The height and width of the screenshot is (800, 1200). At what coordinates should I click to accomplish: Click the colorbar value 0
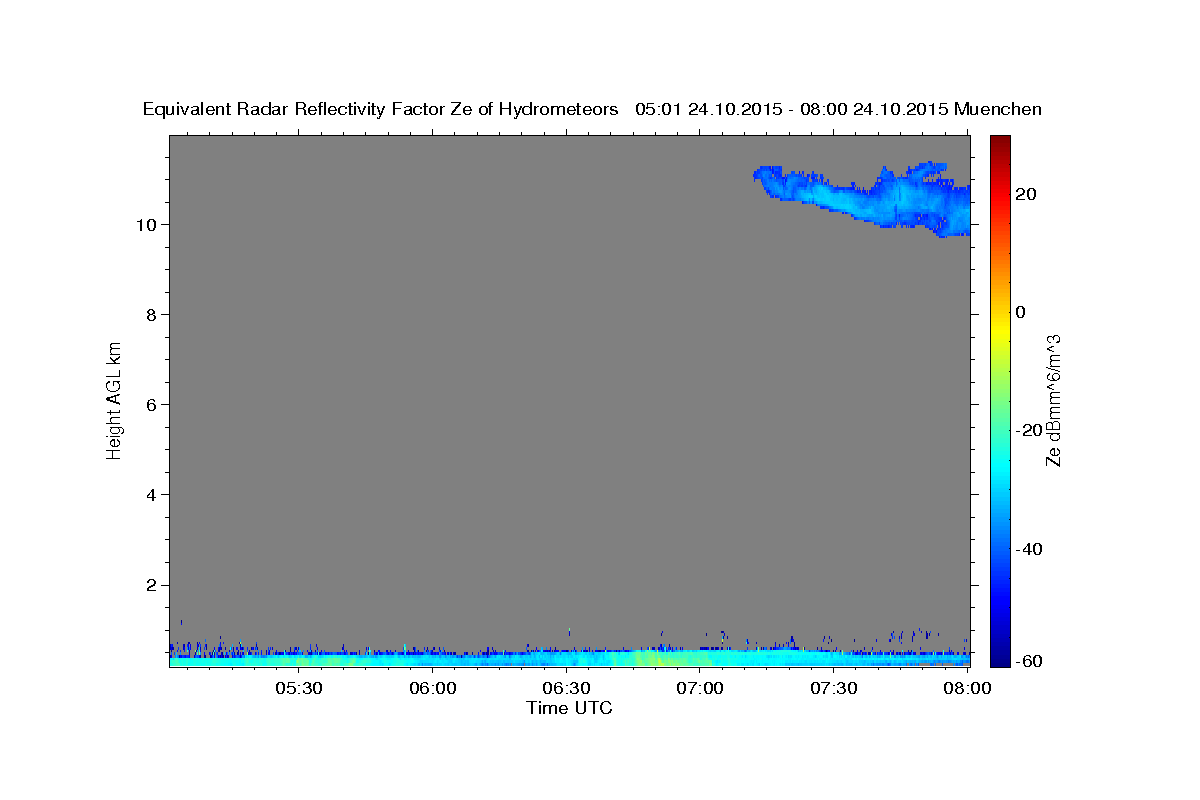click(x=1021, y=312)
